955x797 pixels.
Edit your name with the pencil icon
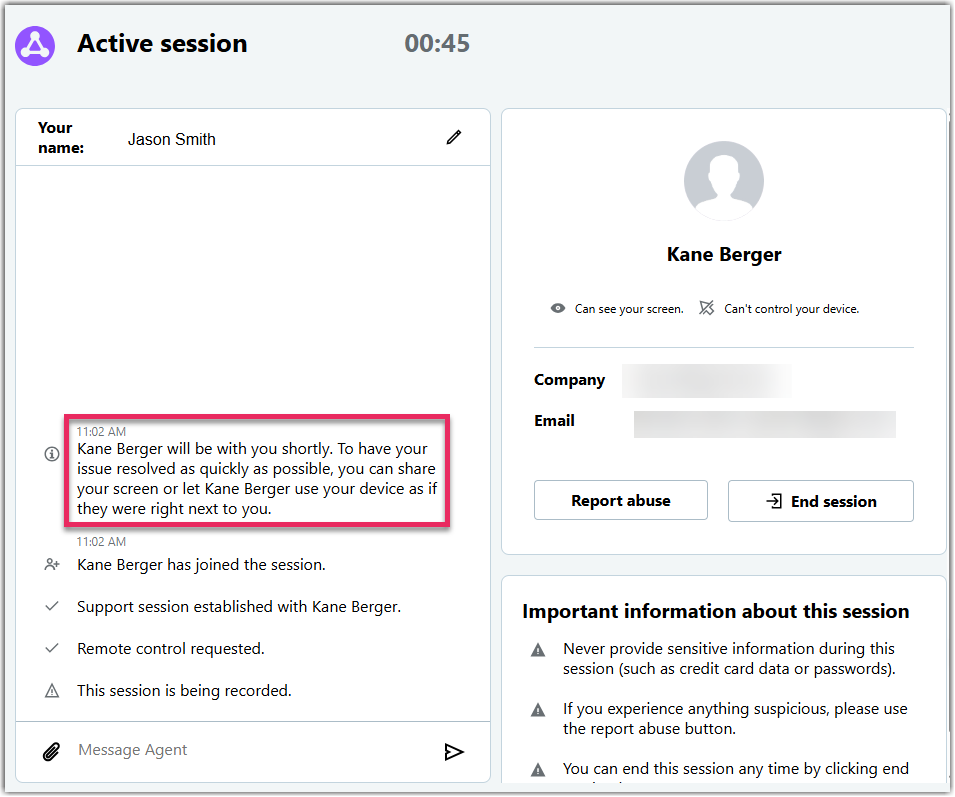point(454,138)
